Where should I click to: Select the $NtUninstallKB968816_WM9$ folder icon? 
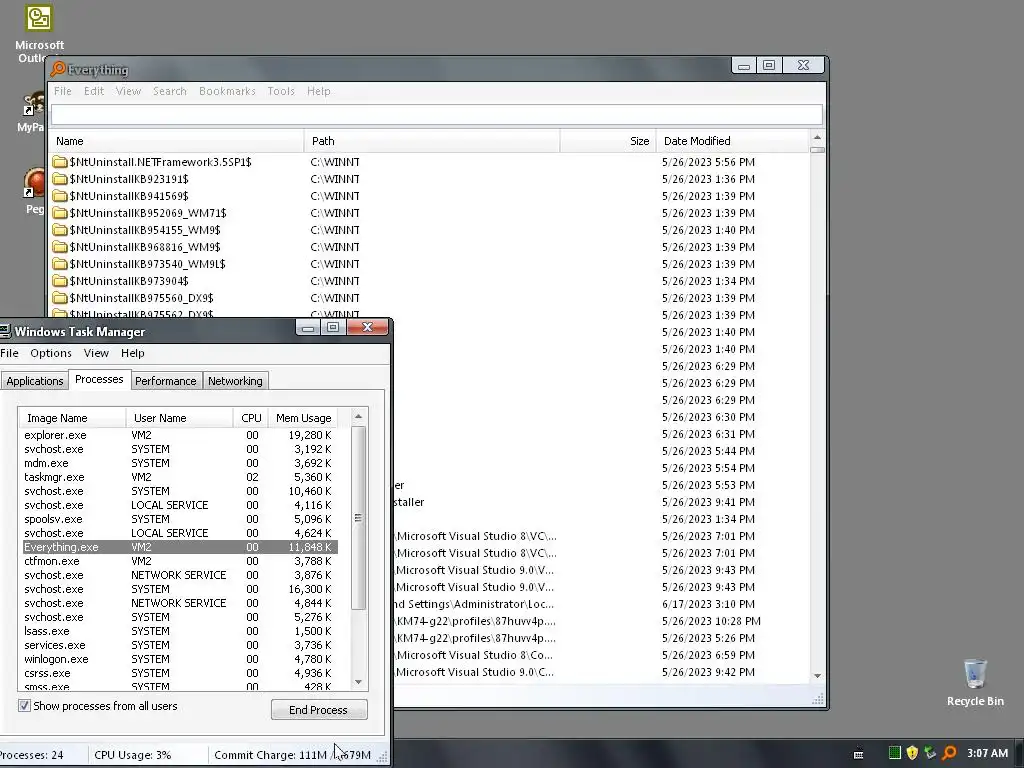coord(60,246)
